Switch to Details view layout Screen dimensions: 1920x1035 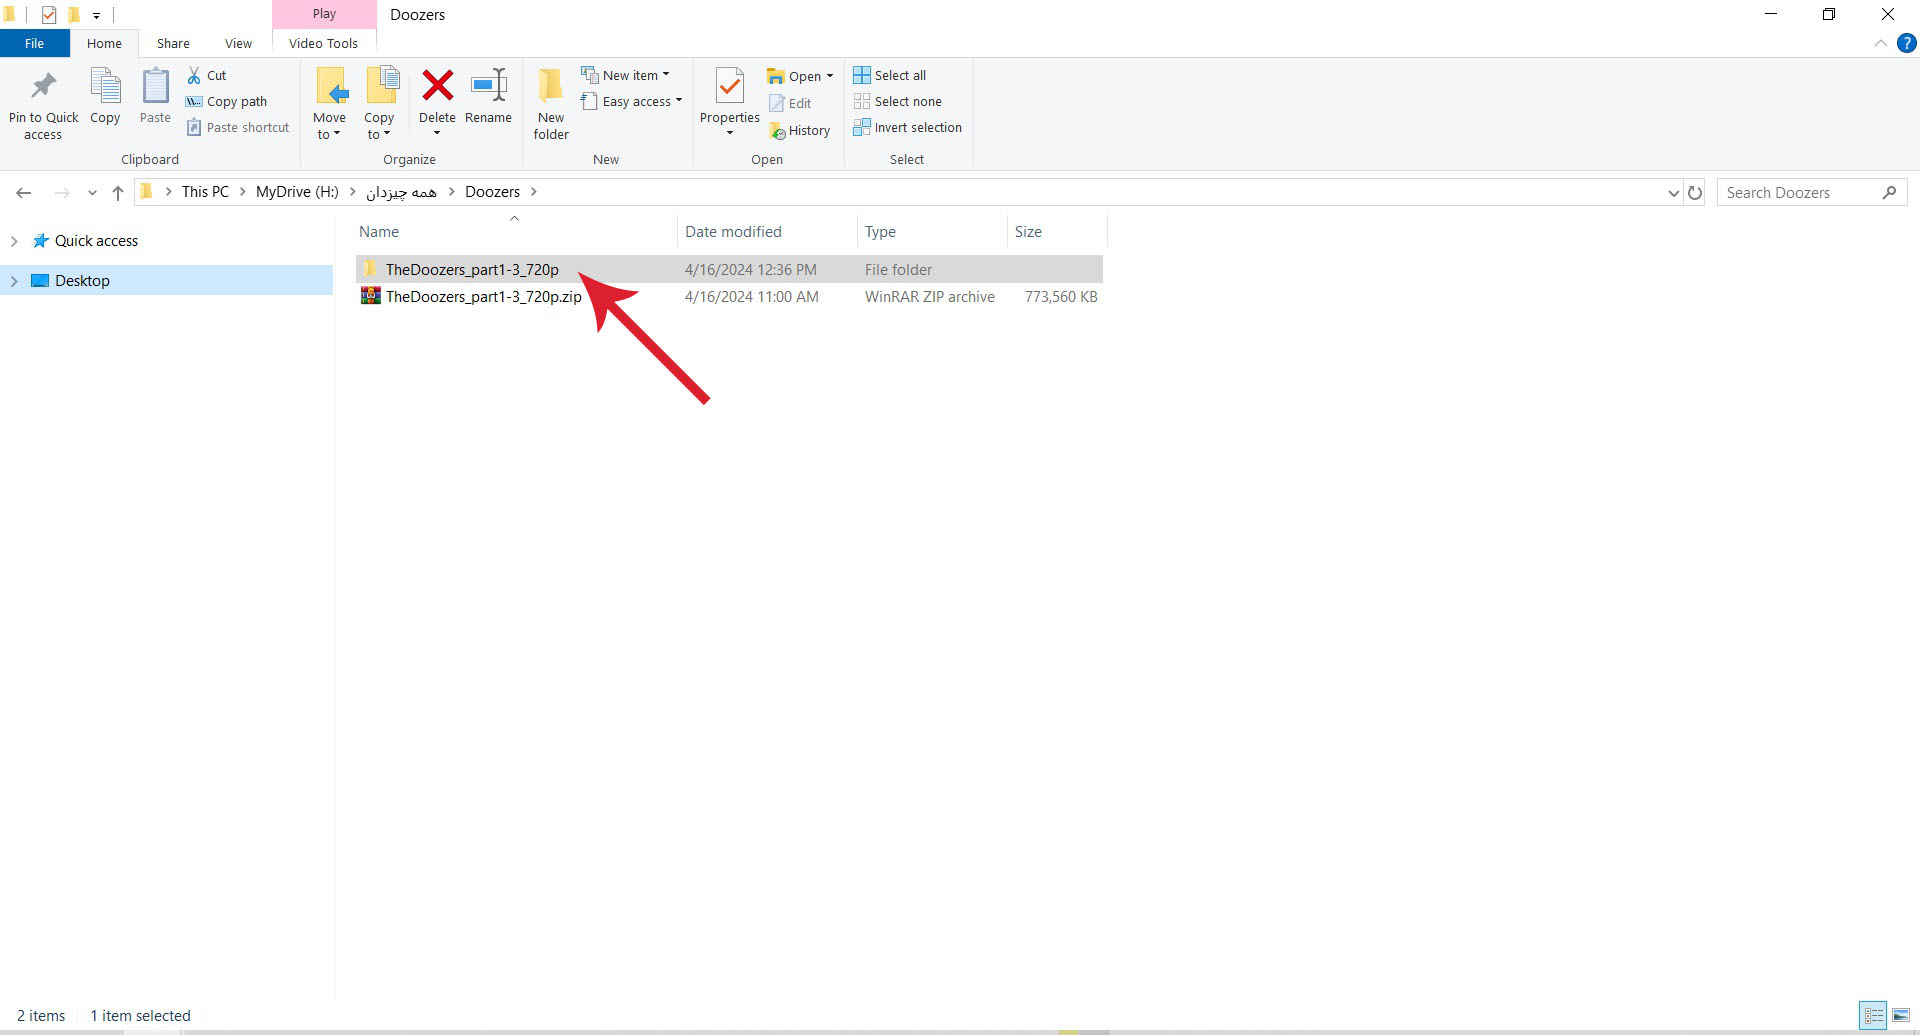(1874, 1015)
